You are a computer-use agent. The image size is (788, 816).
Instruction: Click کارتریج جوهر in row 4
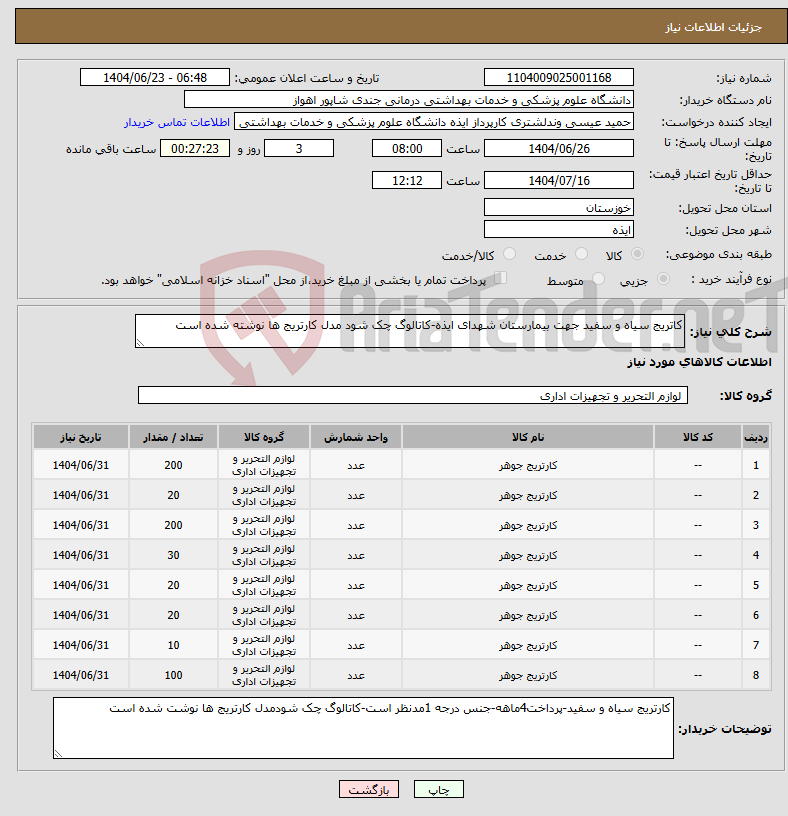(x=528, y=555)
